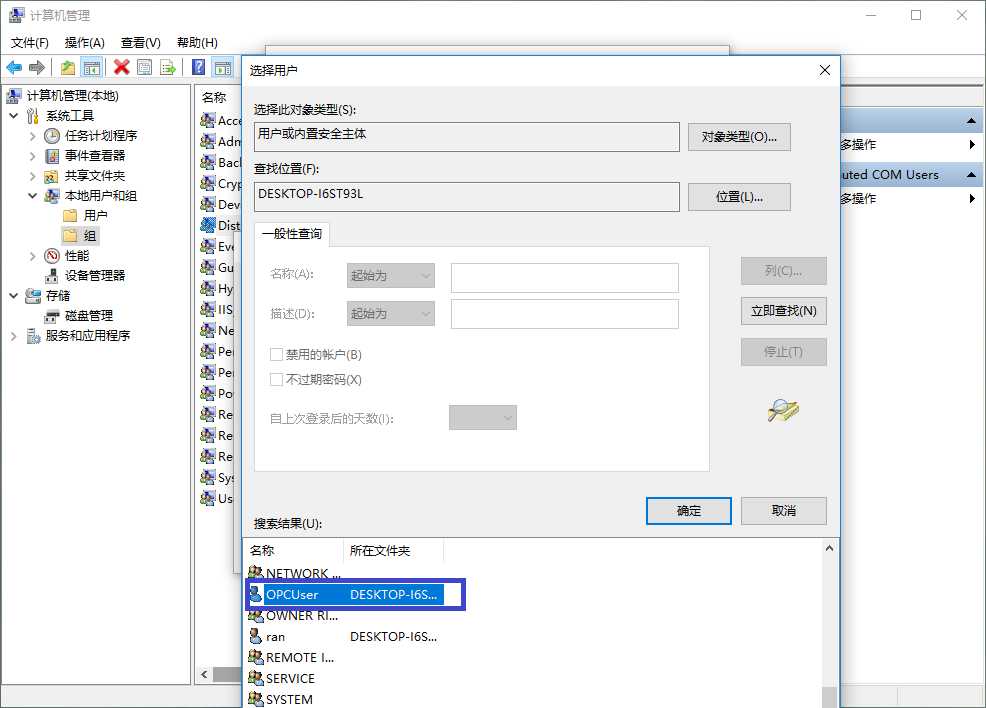Screen dimensions: 986x708
Task: Toggle the console tree pane toolbar icon
Action: 92,67
